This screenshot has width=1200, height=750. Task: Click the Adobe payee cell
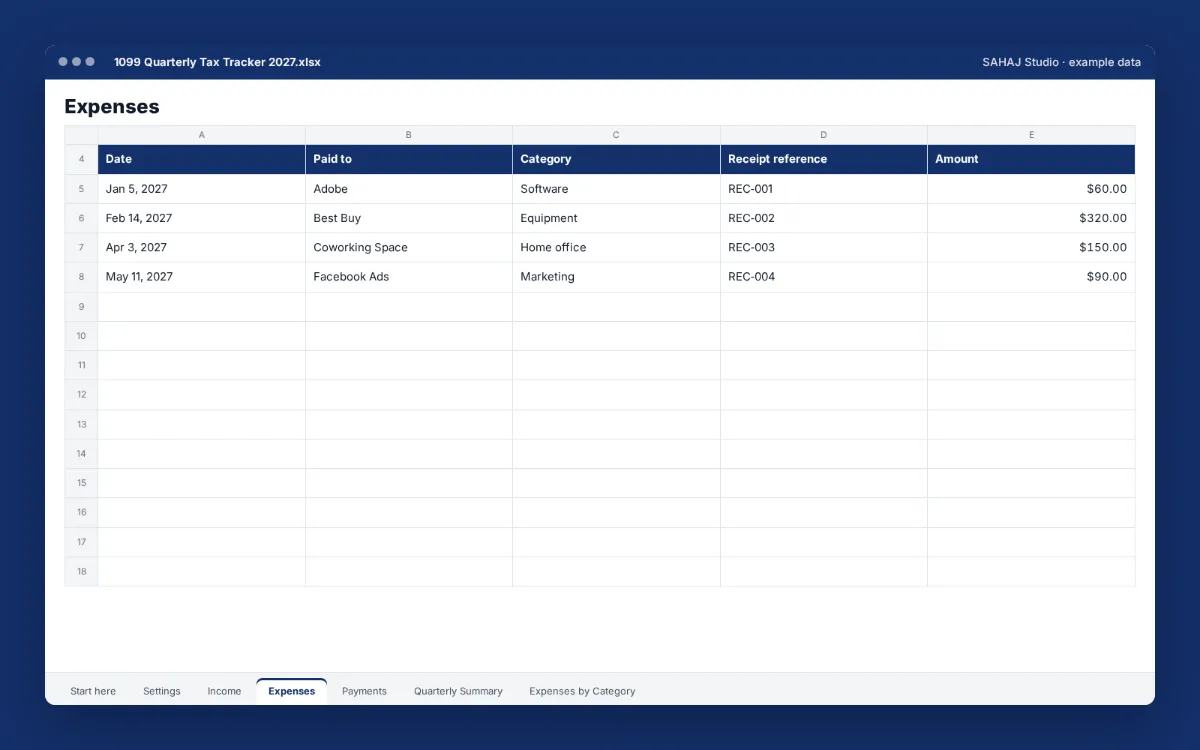click(x=409, y=189)
